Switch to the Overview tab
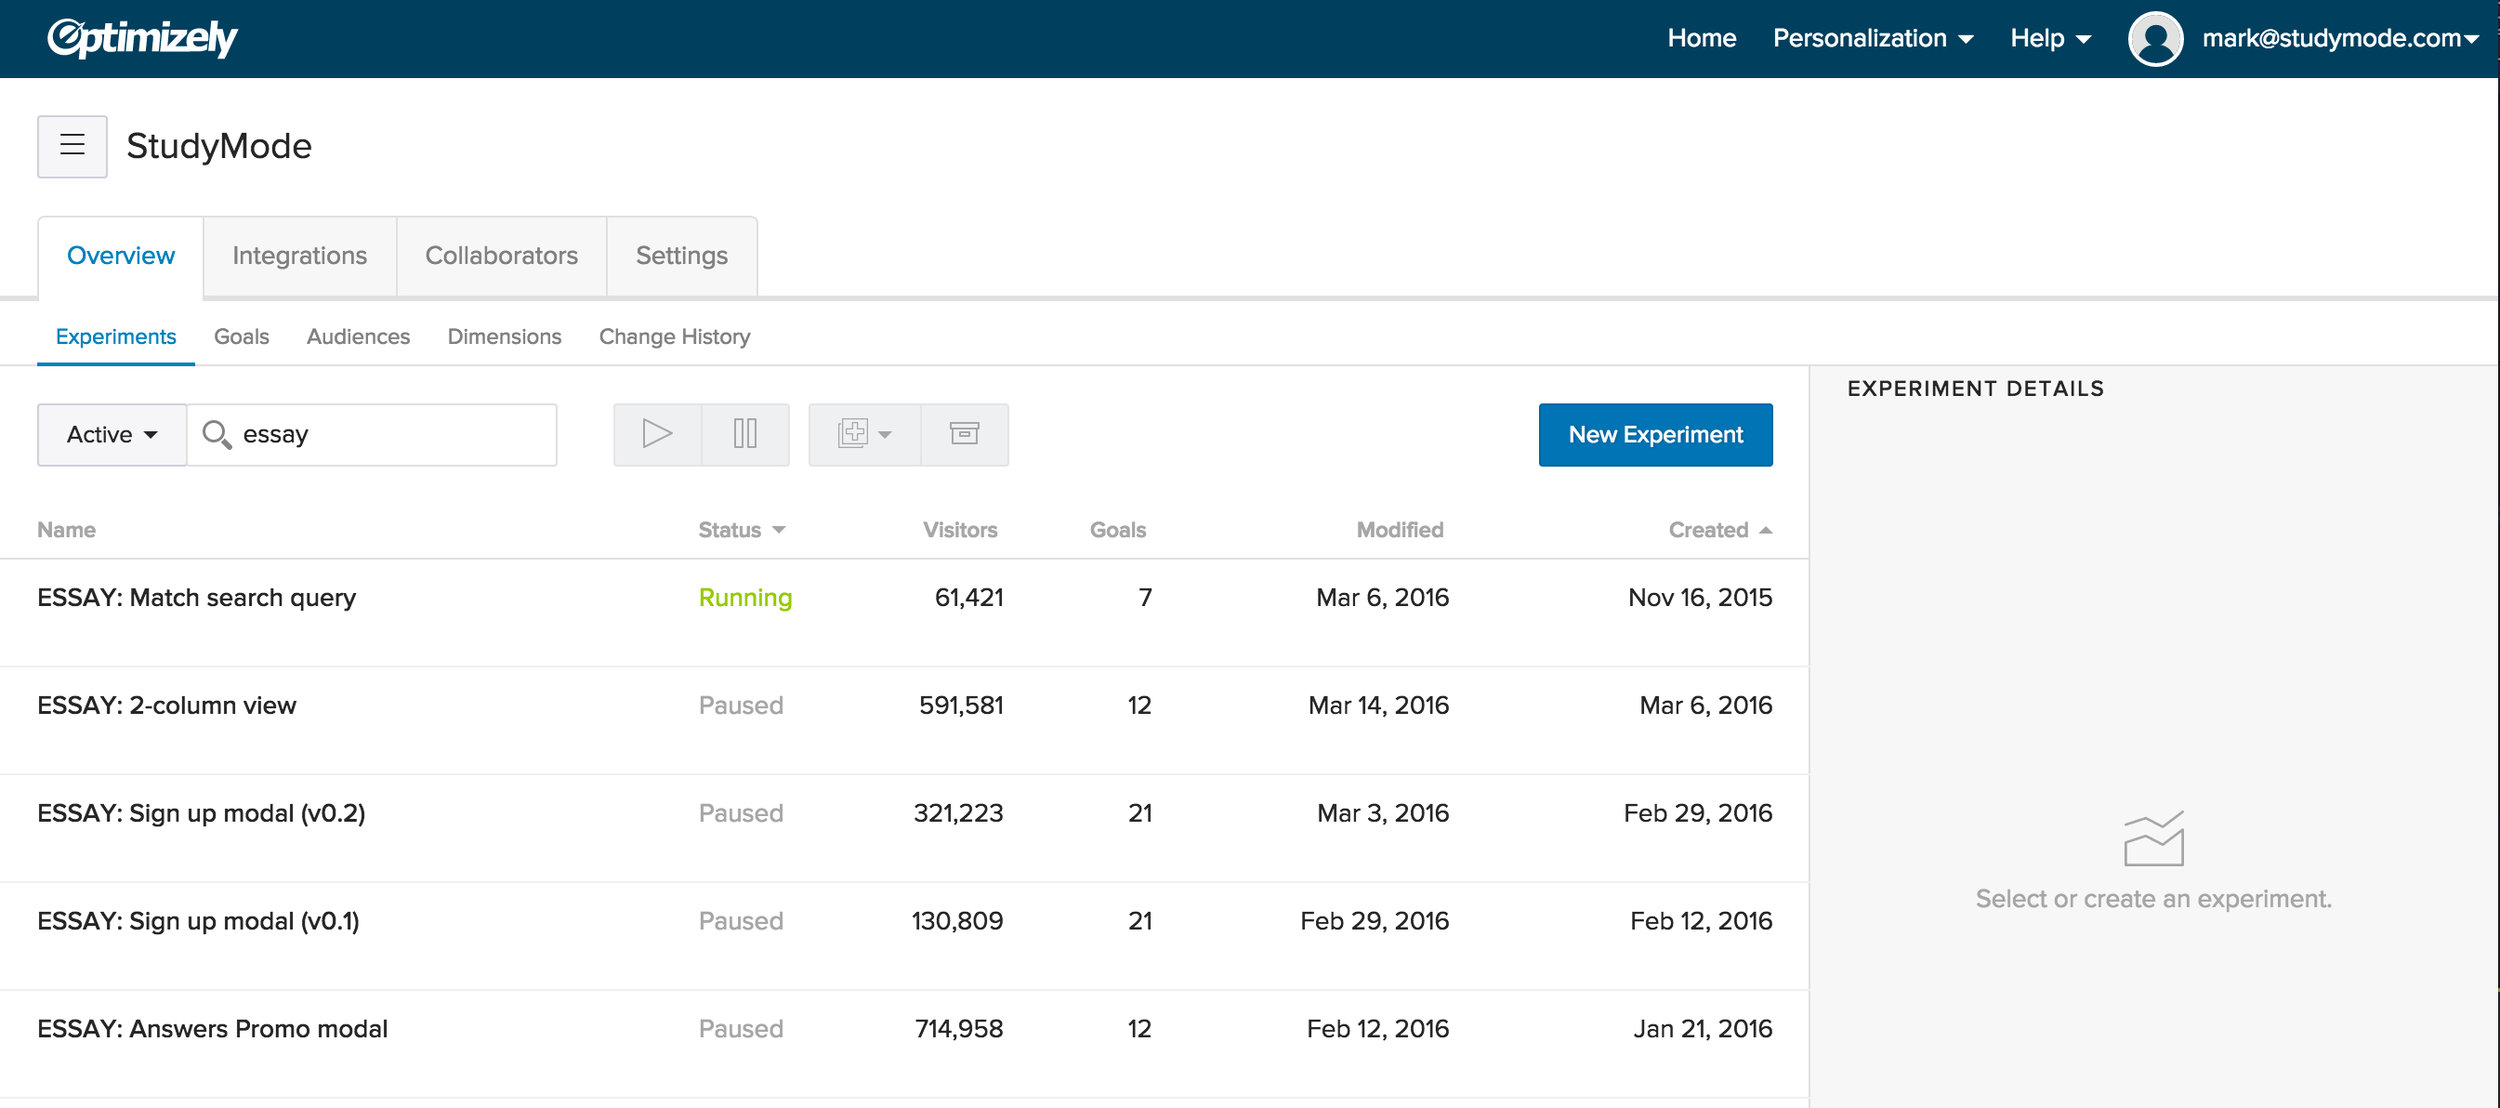The image size is (2500, 1108). coord(121,256)
